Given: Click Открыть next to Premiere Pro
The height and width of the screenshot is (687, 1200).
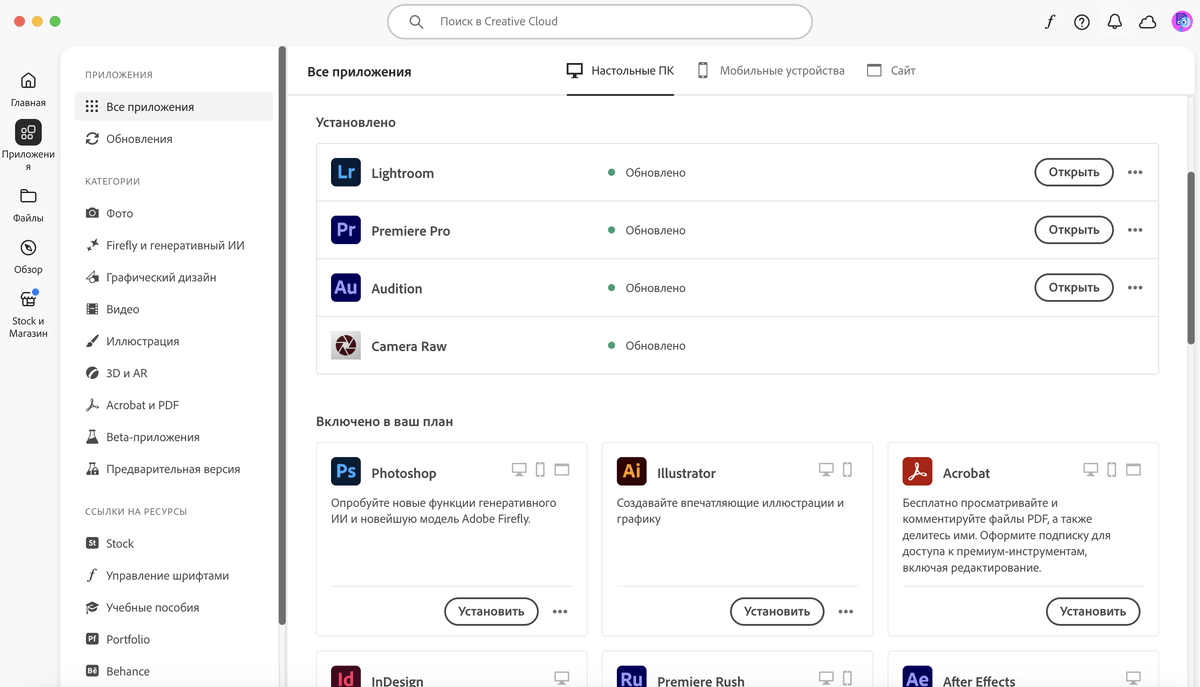Looking at the screenshot, I should [x=1073, y=229].
